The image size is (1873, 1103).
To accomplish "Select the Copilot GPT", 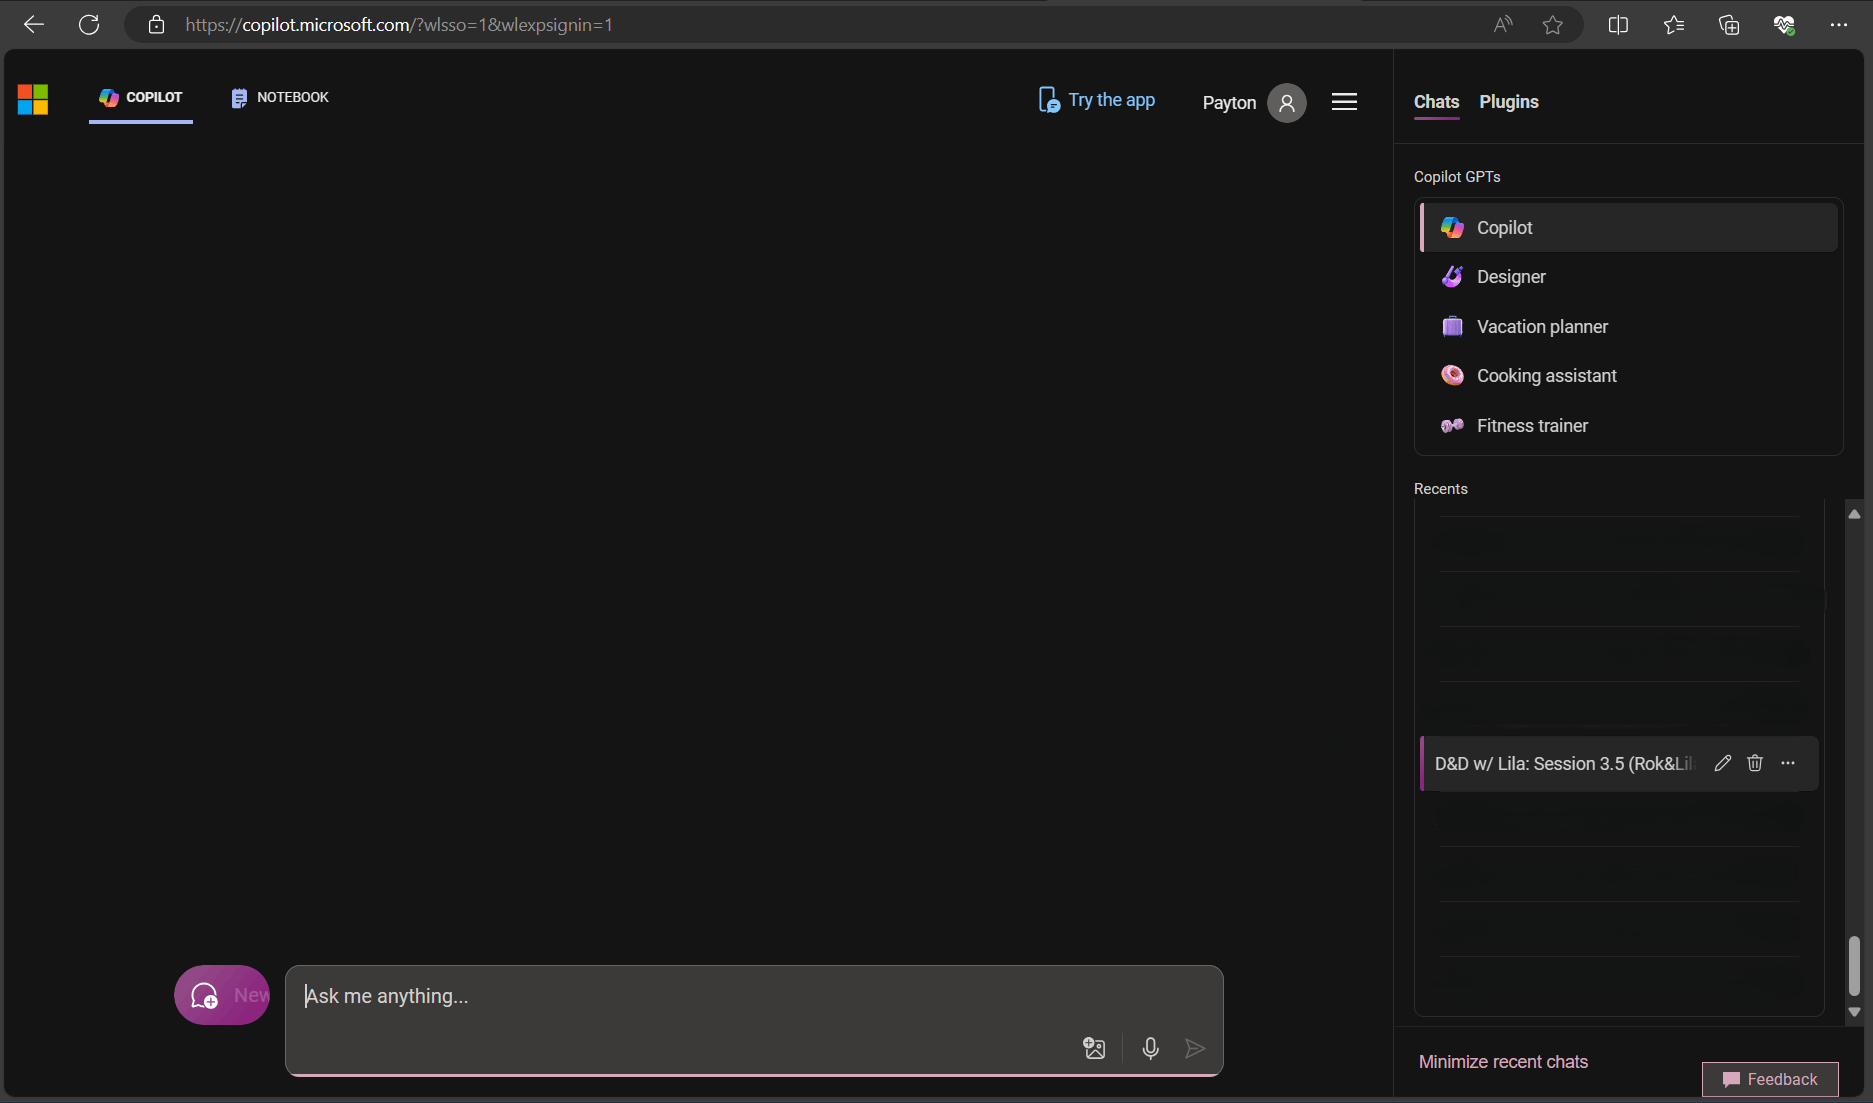I will pos(1629,228).
